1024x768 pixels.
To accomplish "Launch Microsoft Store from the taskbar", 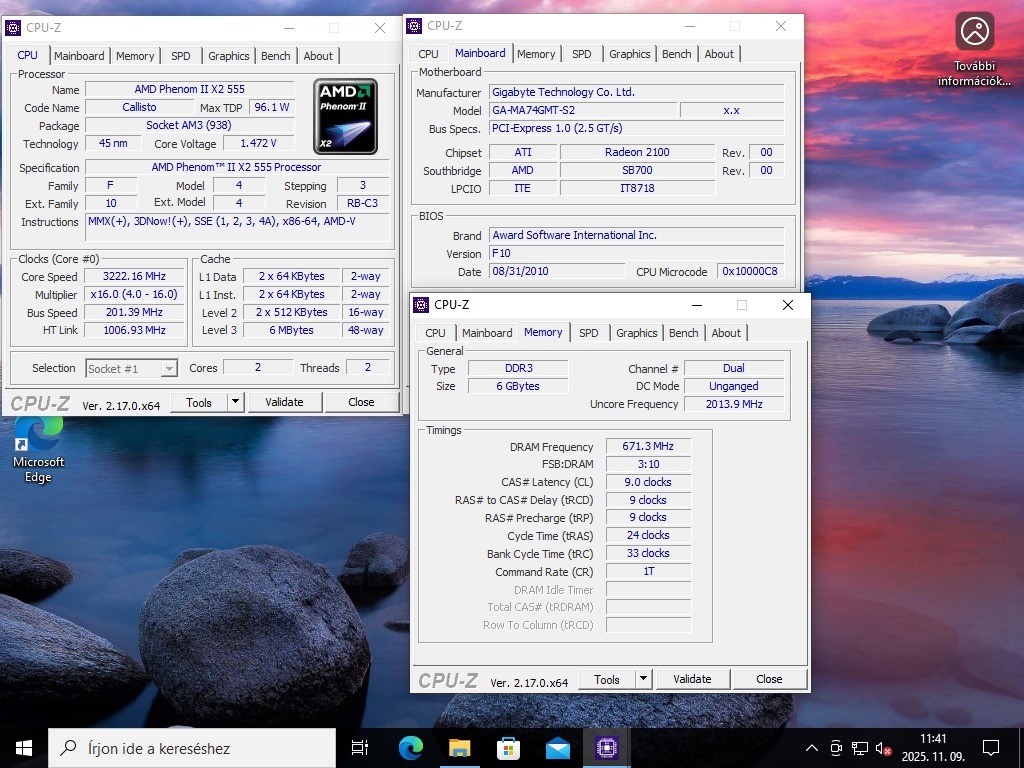I will [508, 748].
